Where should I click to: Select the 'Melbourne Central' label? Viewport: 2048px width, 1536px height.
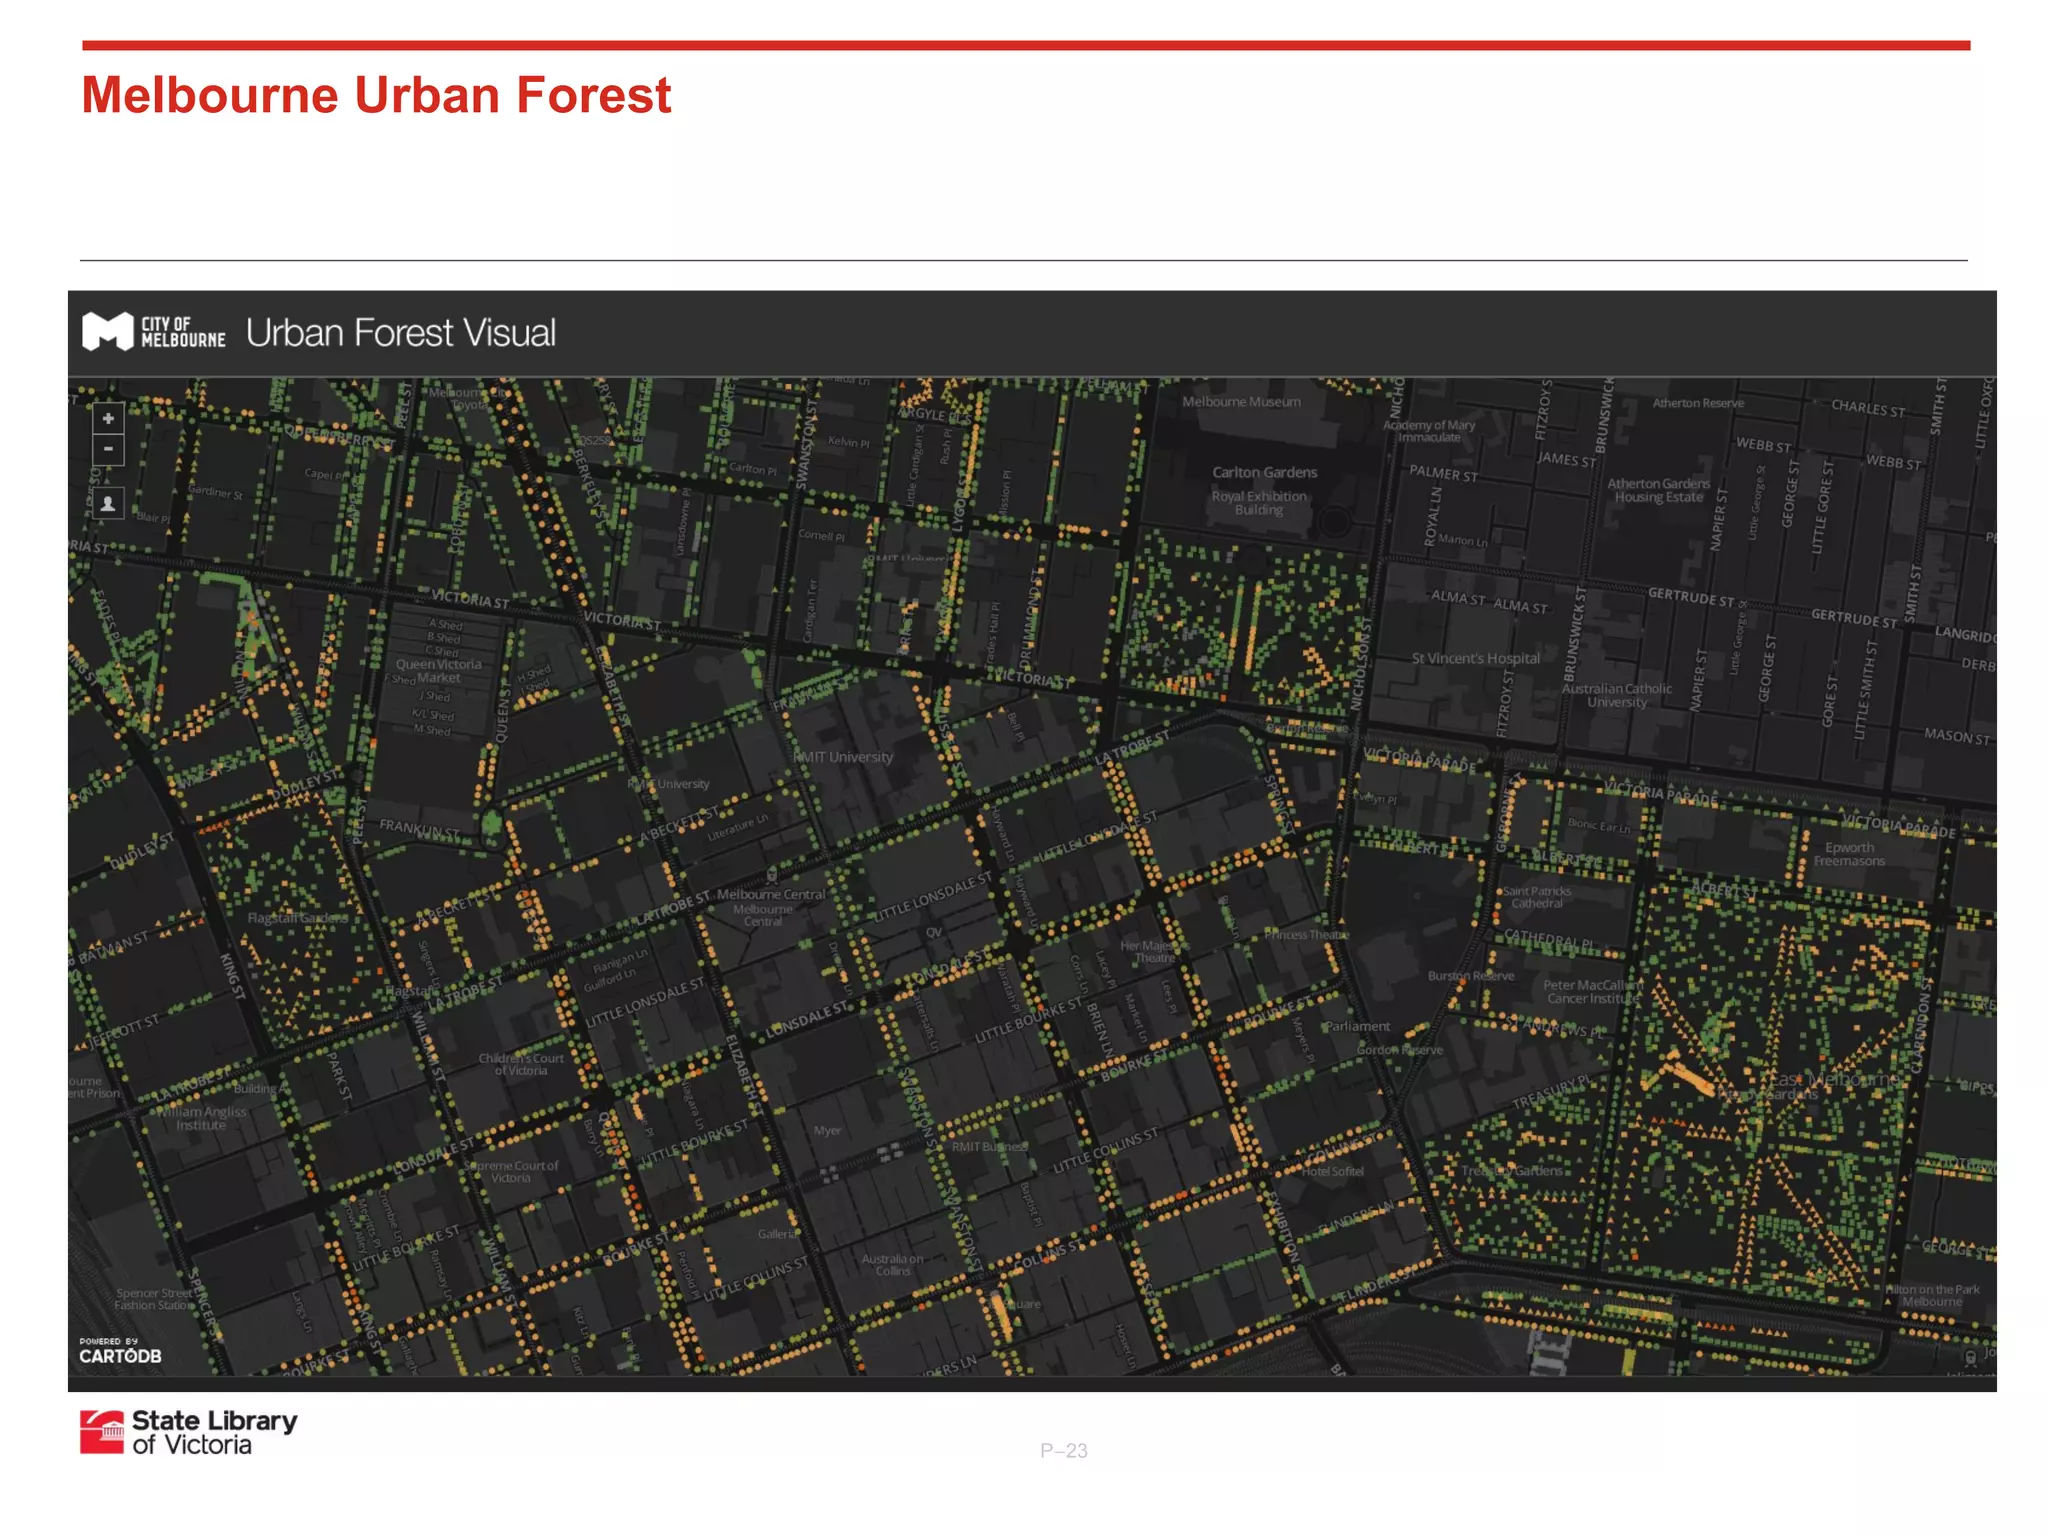pyautogui.click(x=771, y=894)
